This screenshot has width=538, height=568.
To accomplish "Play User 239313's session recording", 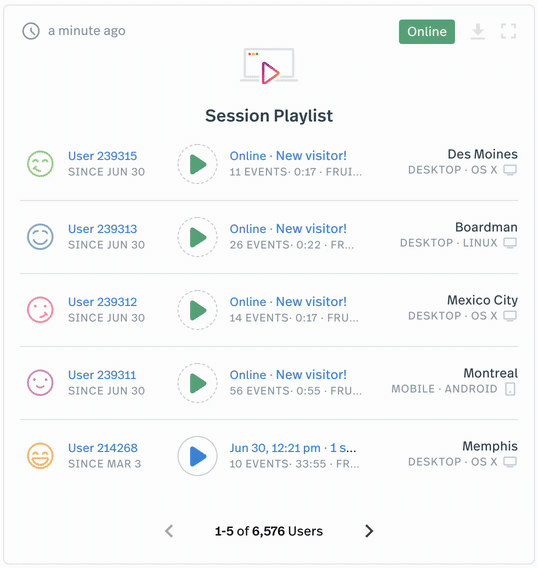I will pos(197,237).
